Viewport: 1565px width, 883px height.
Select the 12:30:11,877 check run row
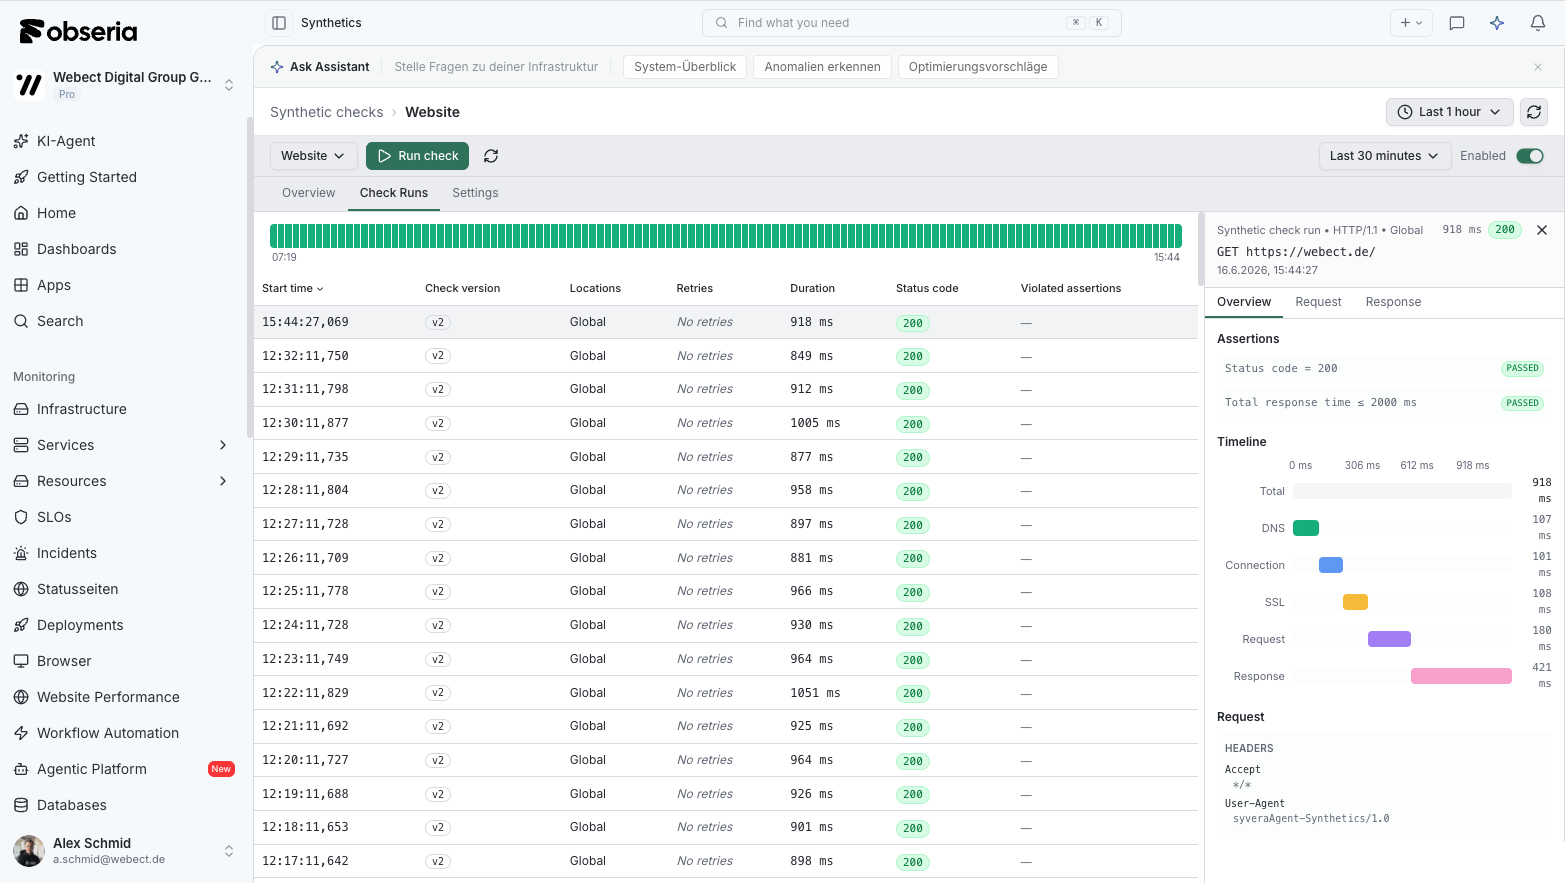point(726,423)
